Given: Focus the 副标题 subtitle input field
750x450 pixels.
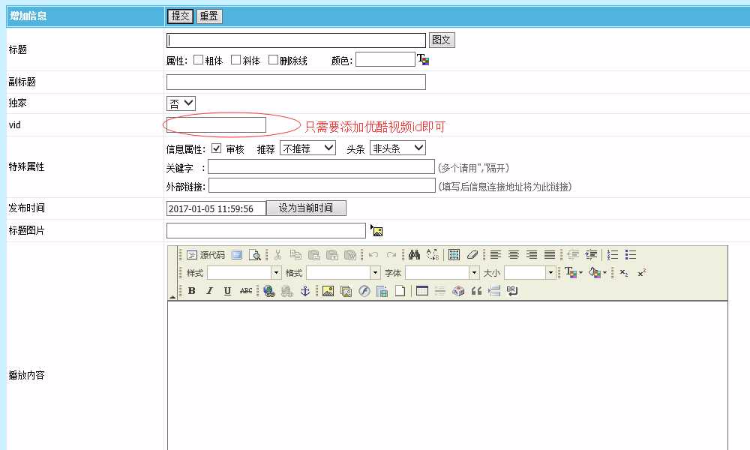Looking at the screenshot, I should [296, 82].
